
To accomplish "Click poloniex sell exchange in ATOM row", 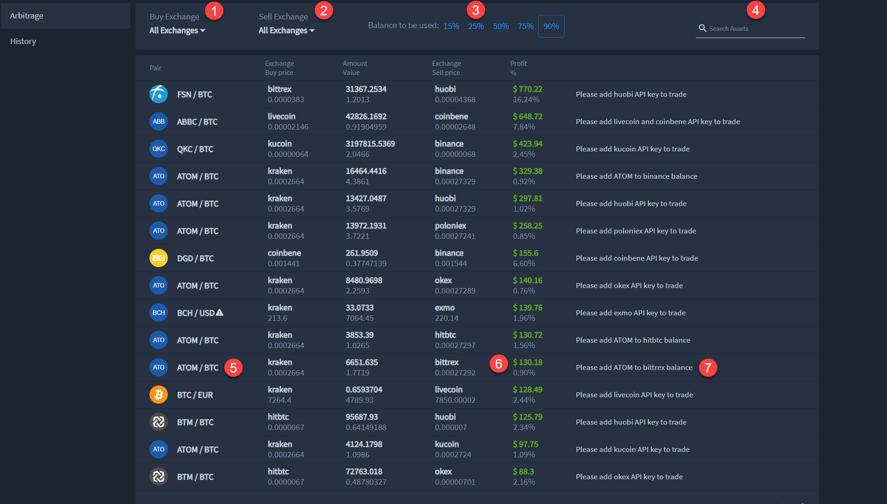I will coord(450,226).
